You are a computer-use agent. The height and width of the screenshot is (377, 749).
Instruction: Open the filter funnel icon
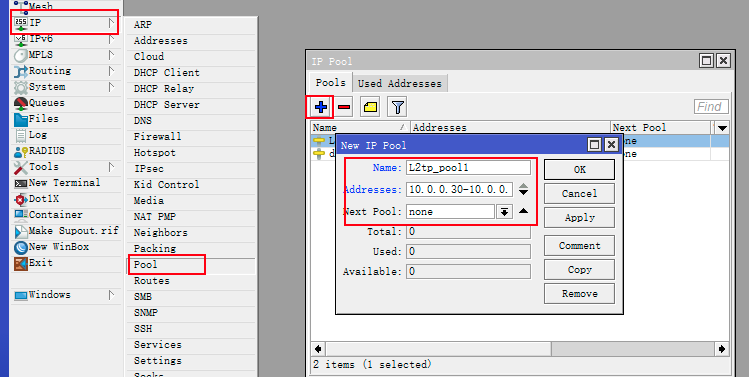coord(397,107)
